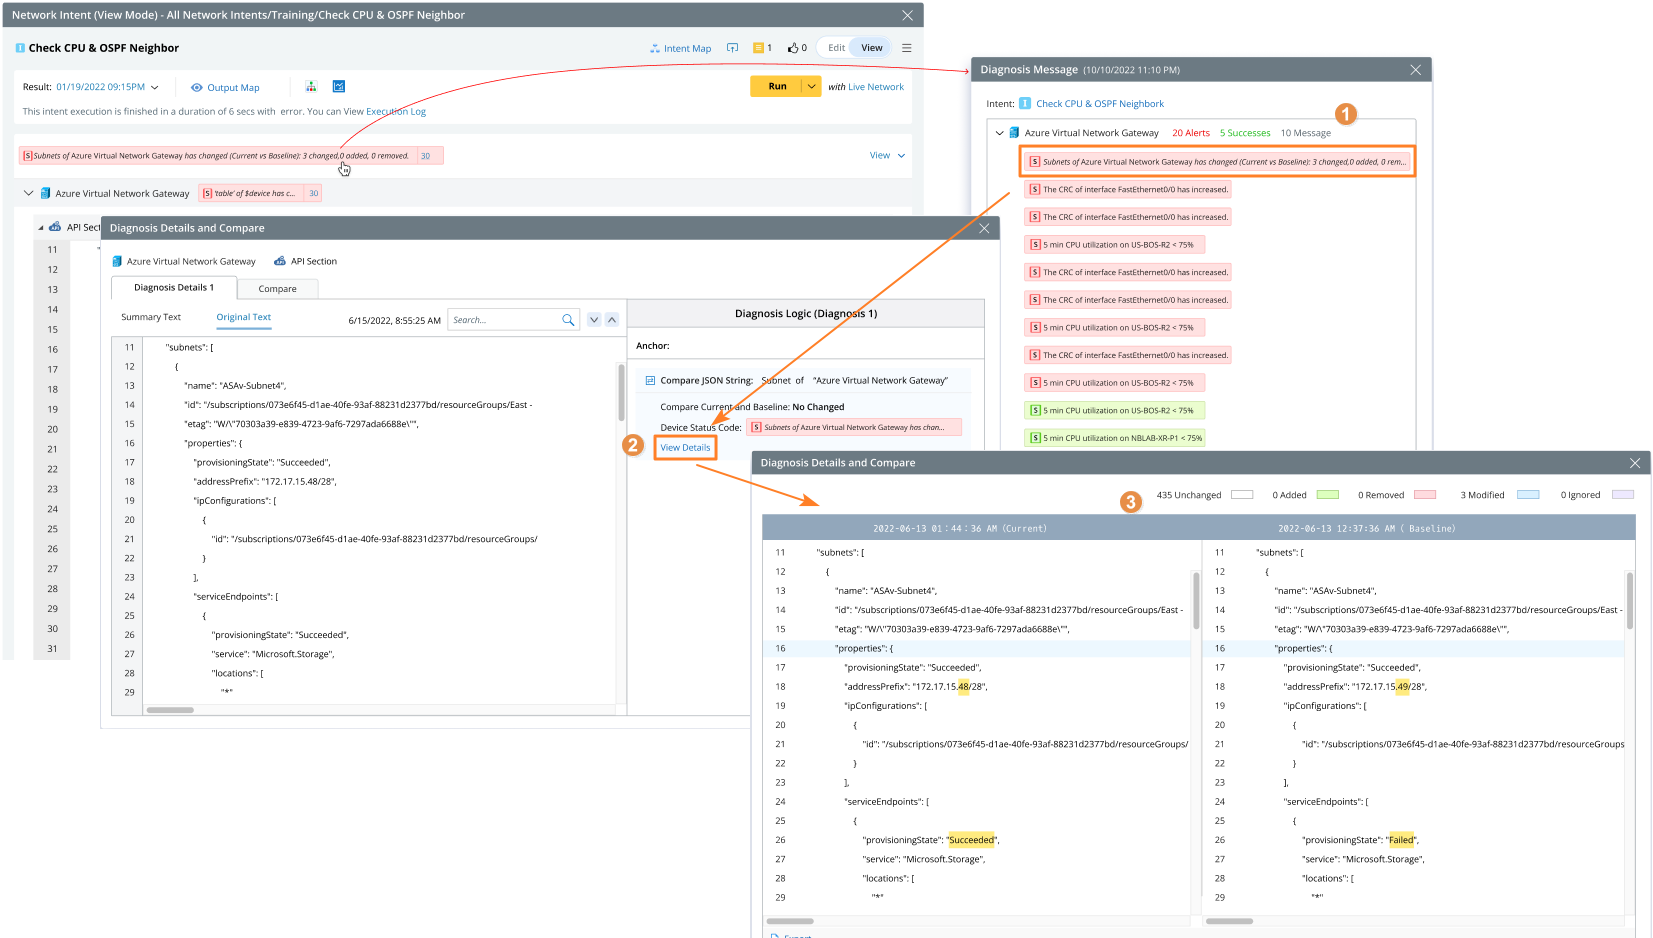Click the Modified blue color swatch
The width and height of the screenshot is (1653, 938).
(1528, 495)
